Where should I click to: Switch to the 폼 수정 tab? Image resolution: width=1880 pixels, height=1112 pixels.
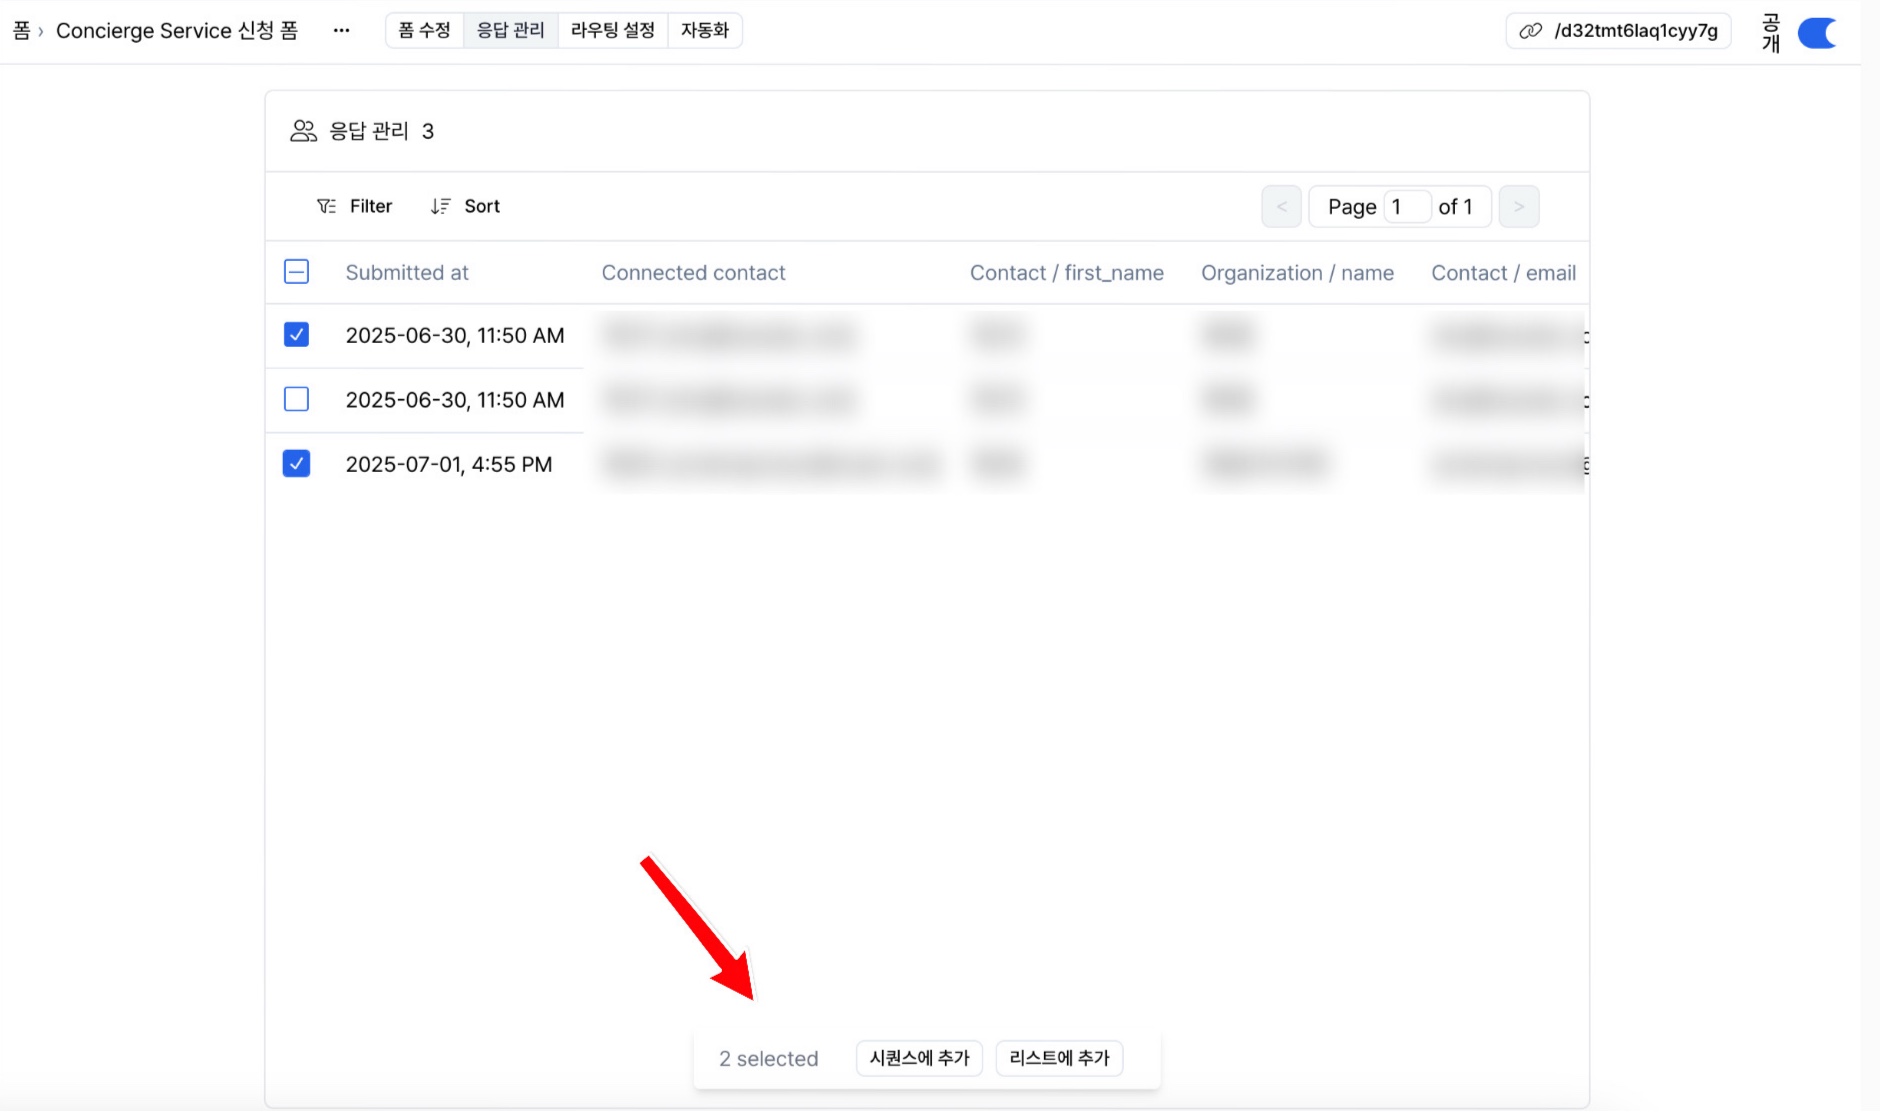(x=425, y=30)
